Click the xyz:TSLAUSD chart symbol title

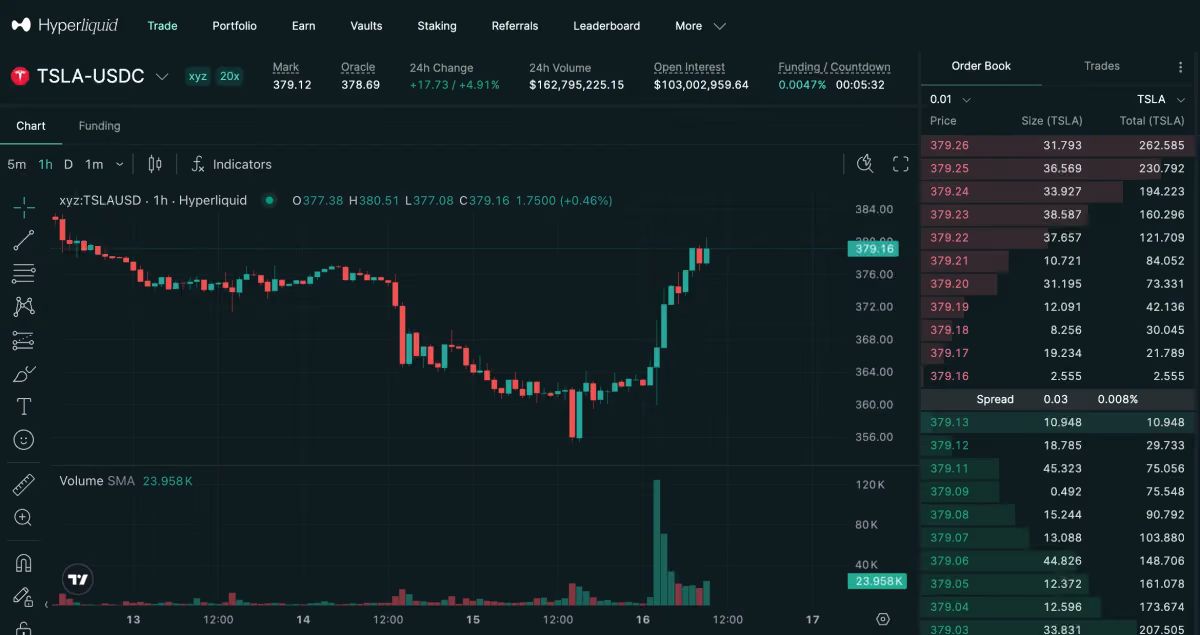[x=153, y=200]
